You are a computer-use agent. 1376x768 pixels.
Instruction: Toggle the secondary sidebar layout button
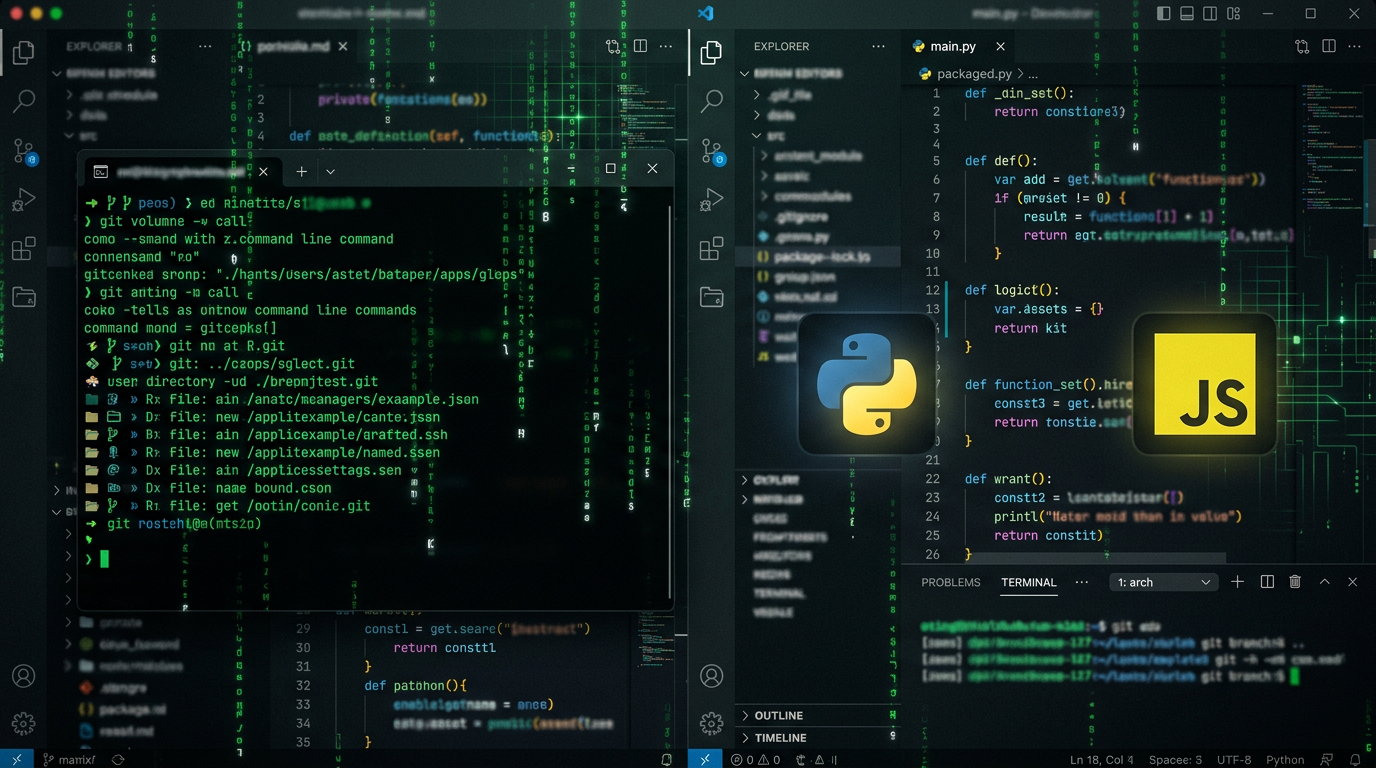coord(1211,14)
